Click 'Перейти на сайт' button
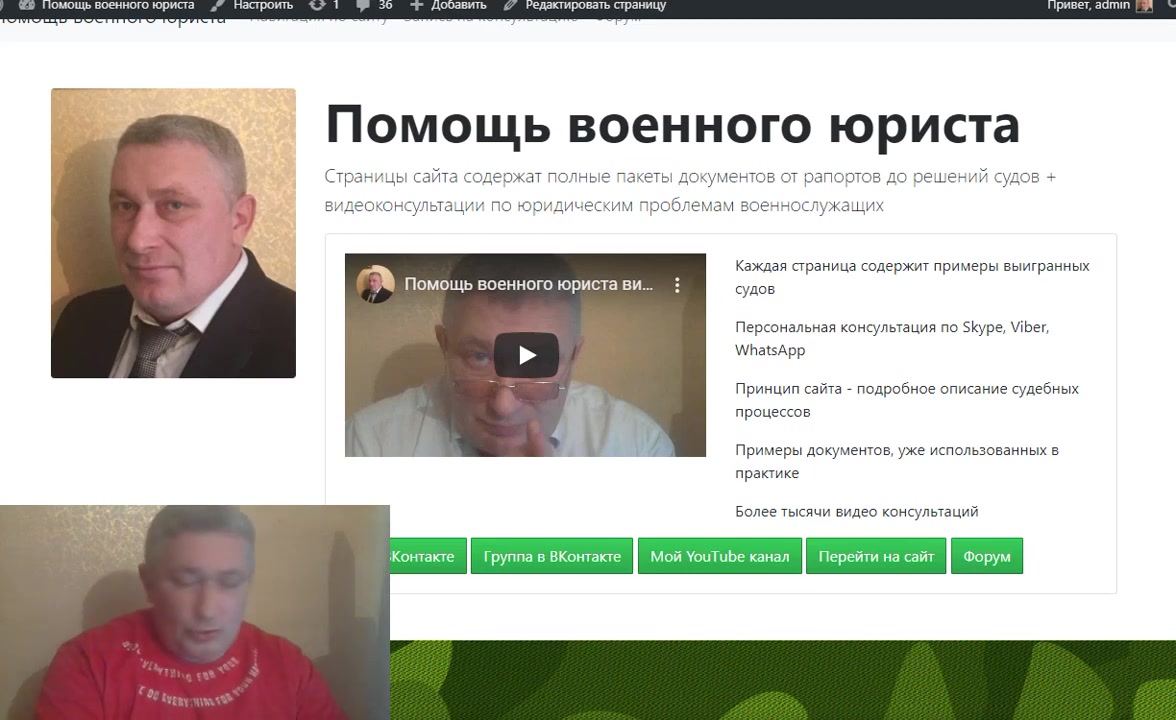The image size is (1176, 720). 876,556
